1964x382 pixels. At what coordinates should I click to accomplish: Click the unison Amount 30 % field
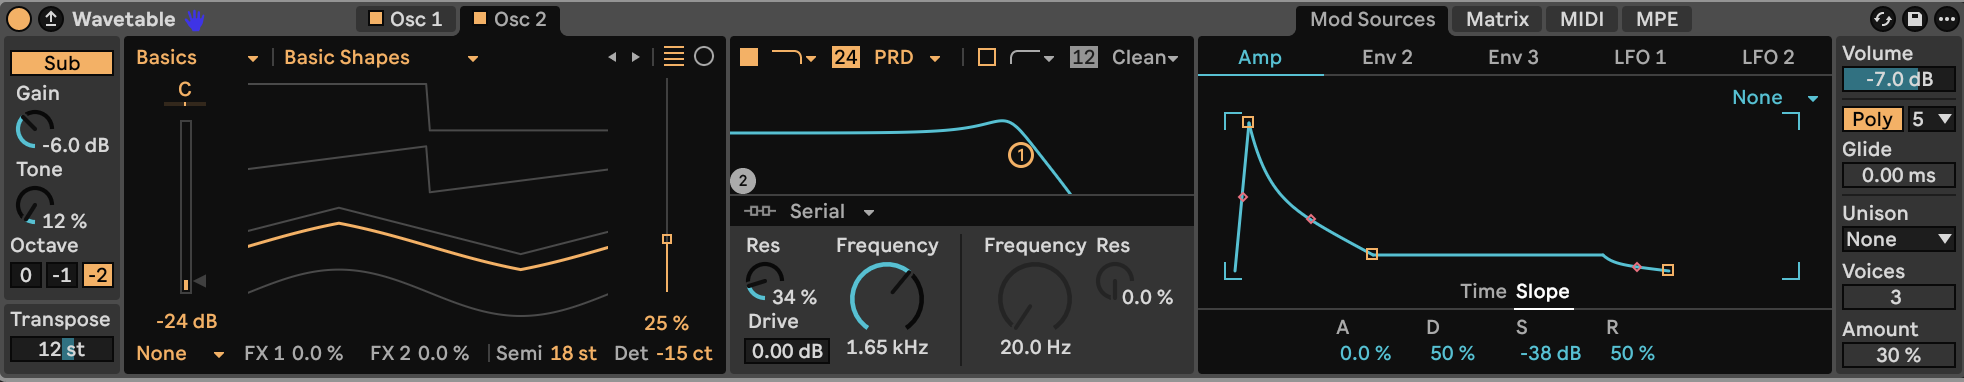click(1899, 355)
